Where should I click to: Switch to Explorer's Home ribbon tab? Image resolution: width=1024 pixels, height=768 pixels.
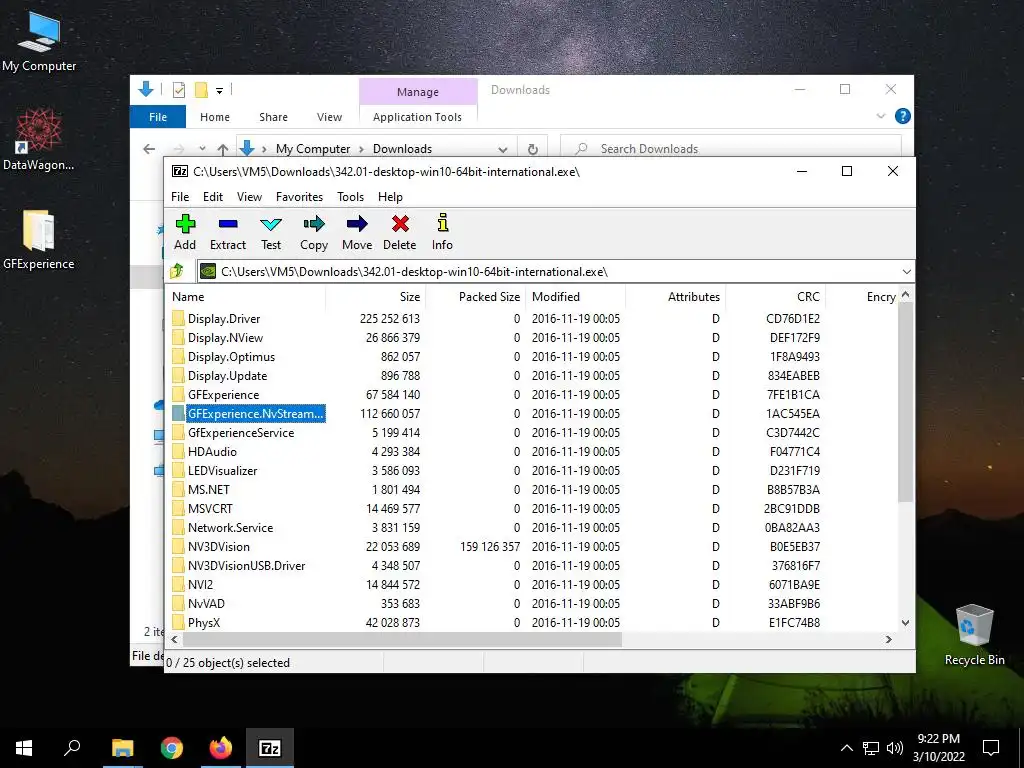tap(215, 117)
